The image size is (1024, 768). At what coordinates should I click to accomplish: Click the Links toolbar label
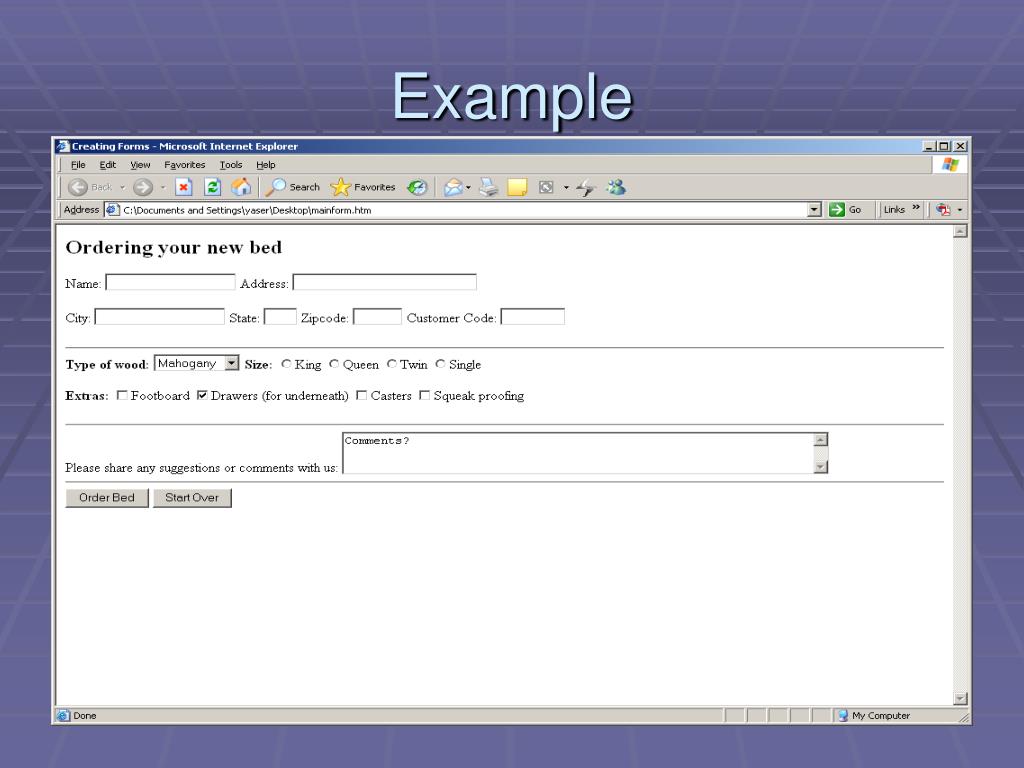[x=894, y=210]
